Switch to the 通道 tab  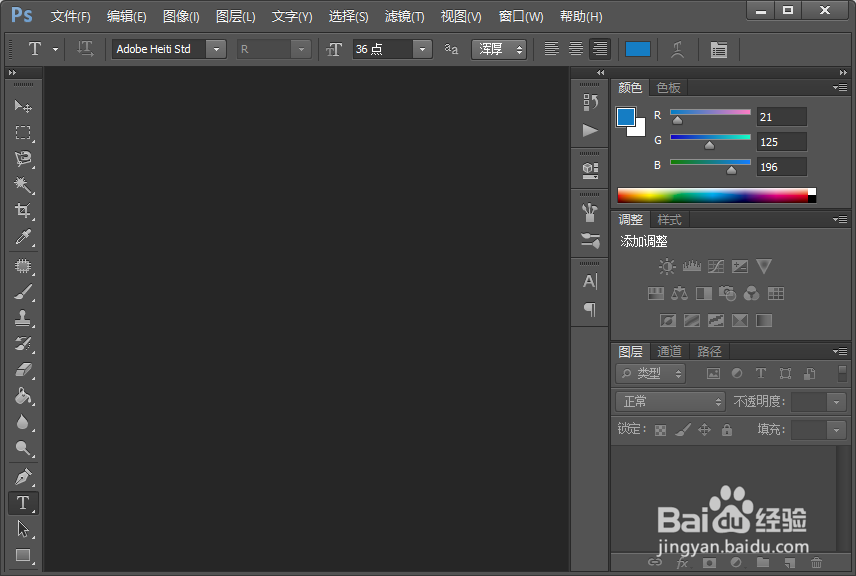tap(669, 352)
